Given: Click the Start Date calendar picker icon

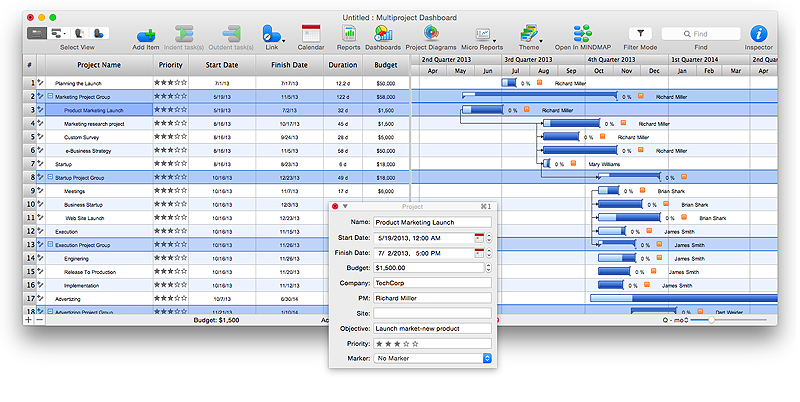Looking at the screenshot, I should point(479,238).
